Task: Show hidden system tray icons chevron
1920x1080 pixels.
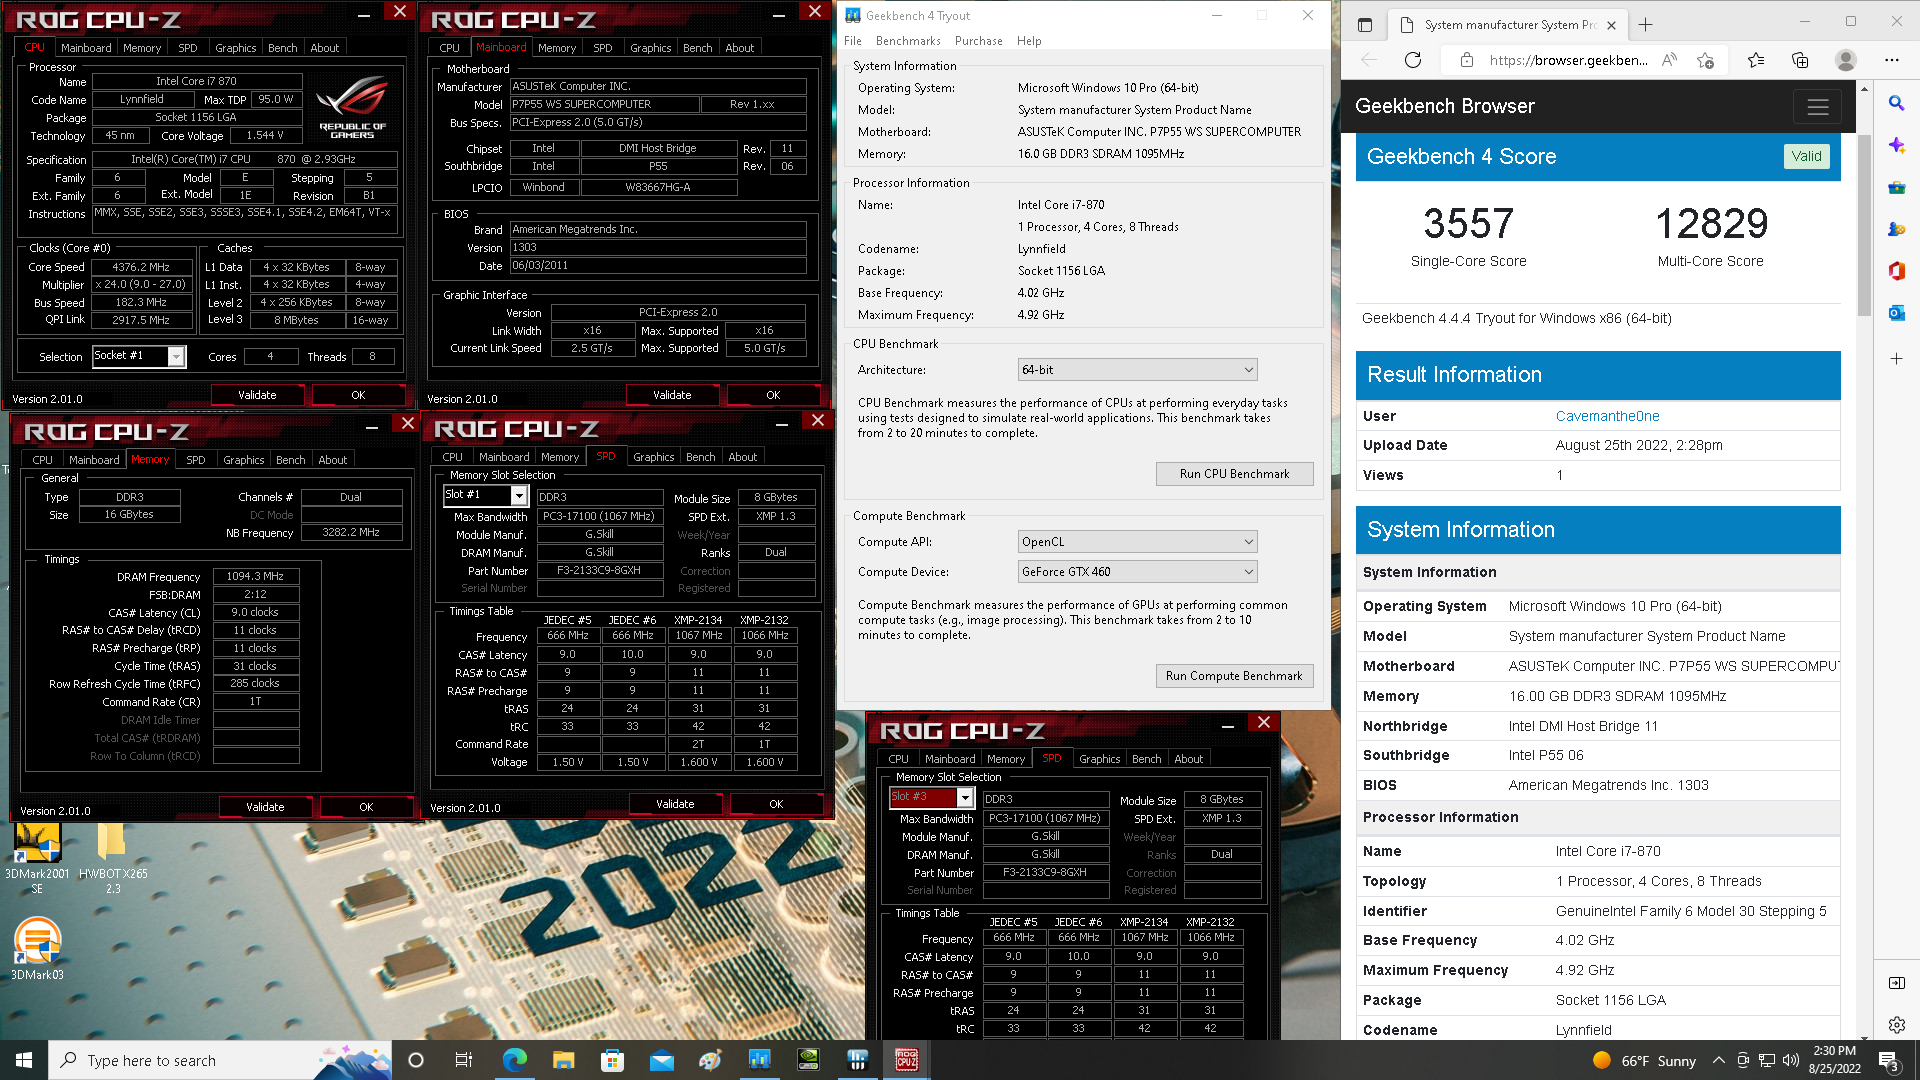Action: click(x=1718, y=1060)
